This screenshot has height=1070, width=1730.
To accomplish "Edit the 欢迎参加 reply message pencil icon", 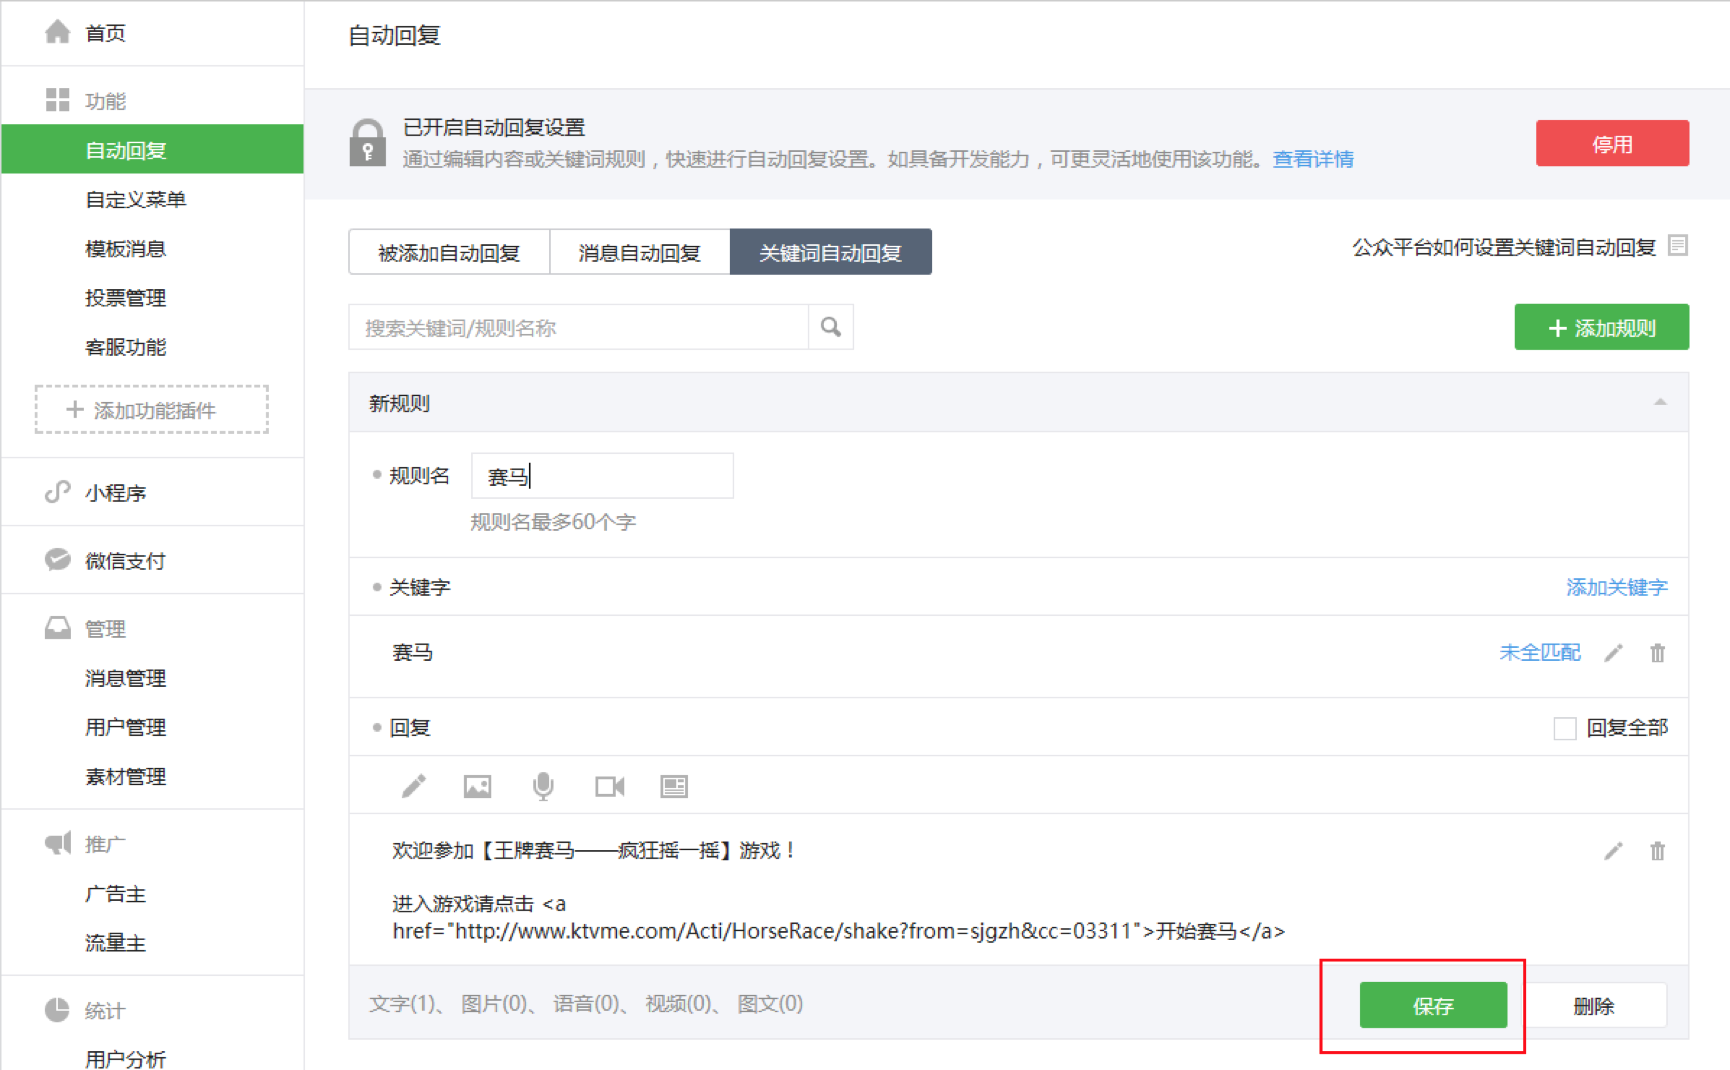I will point(1613,851).
